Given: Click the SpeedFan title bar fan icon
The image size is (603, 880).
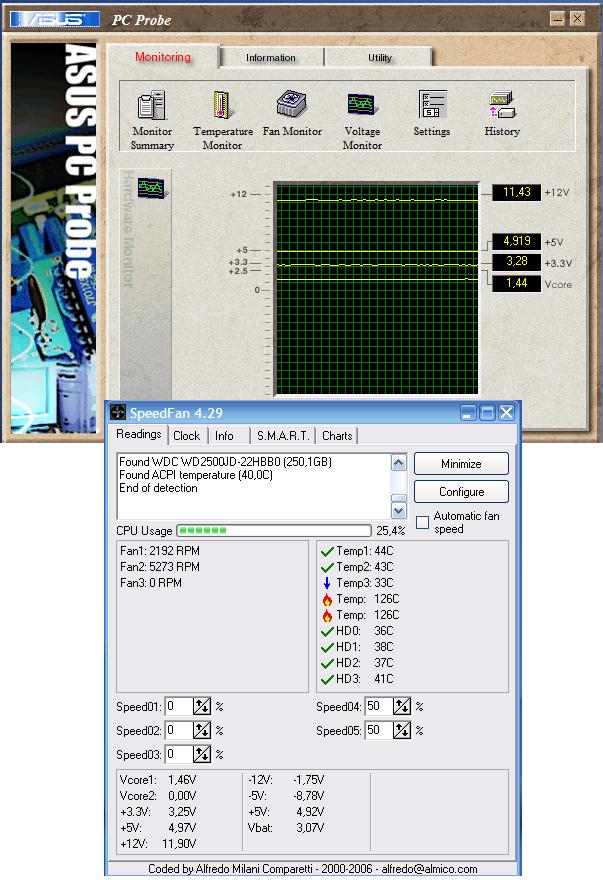Looking at the screenshot, I should pyautogui.click(x=118, y=412).
